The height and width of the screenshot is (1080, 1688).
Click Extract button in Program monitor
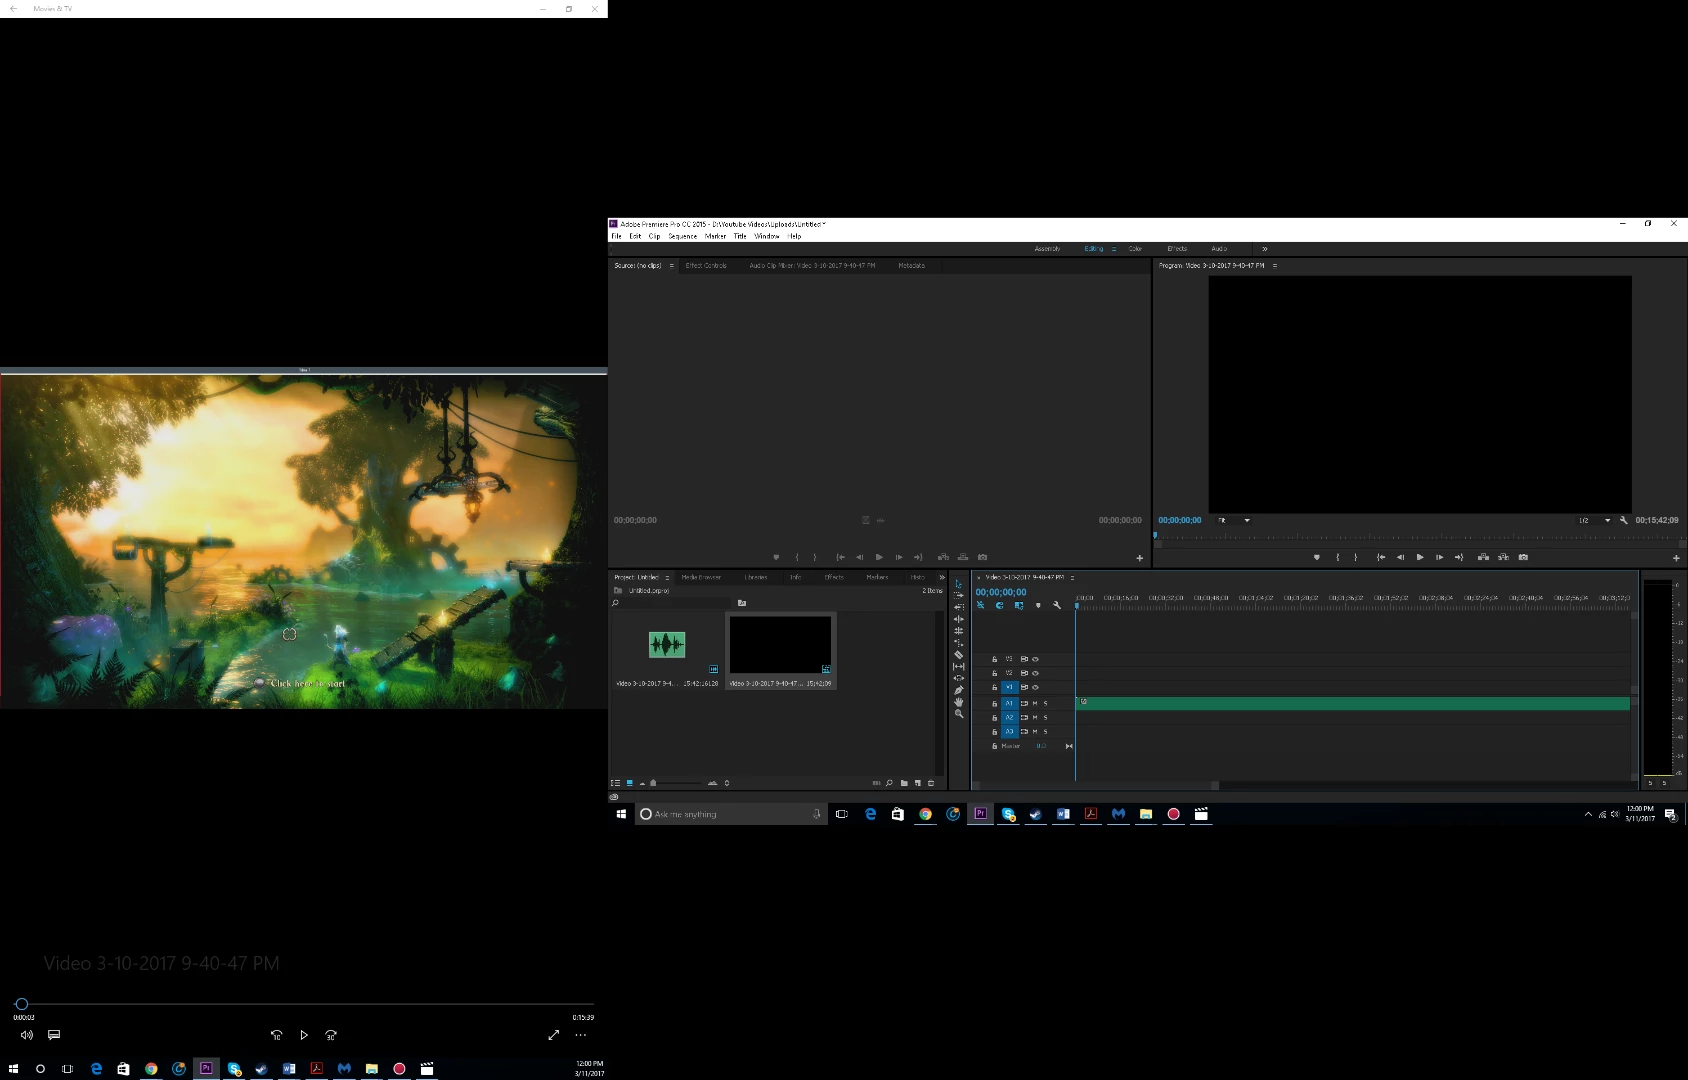[1503, 557]
